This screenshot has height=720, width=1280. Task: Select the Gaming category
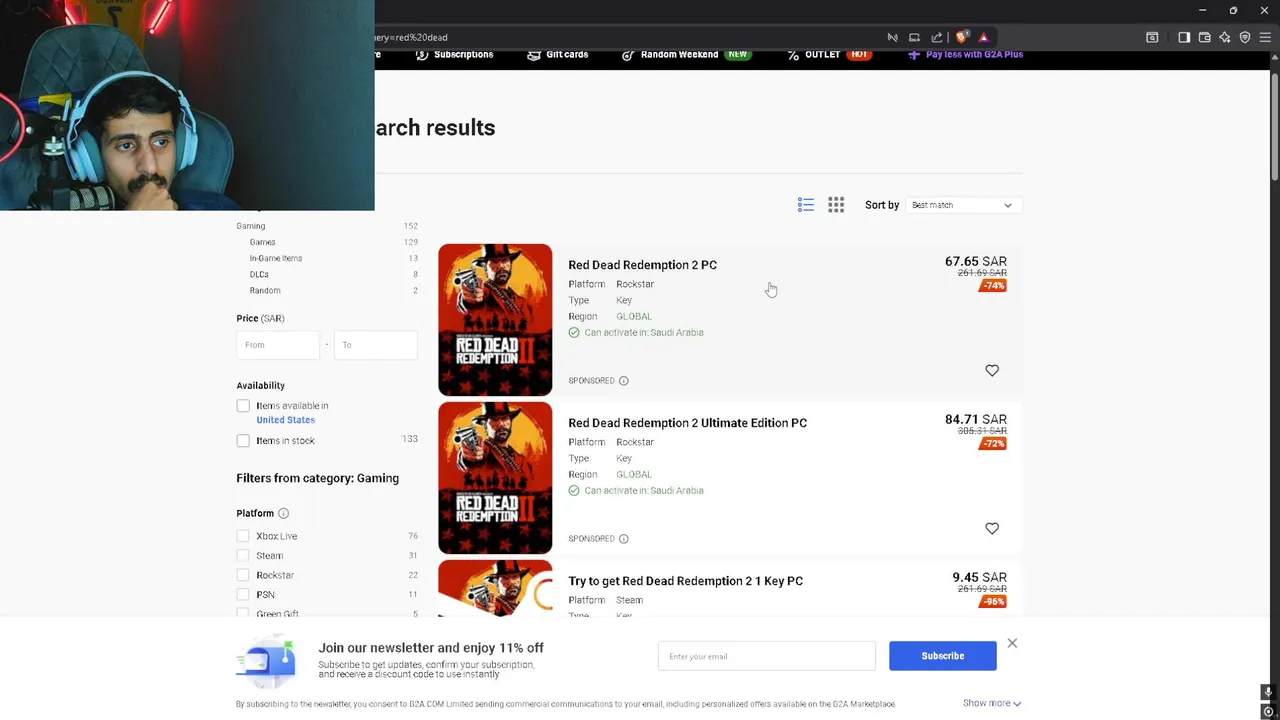(251, 226)
